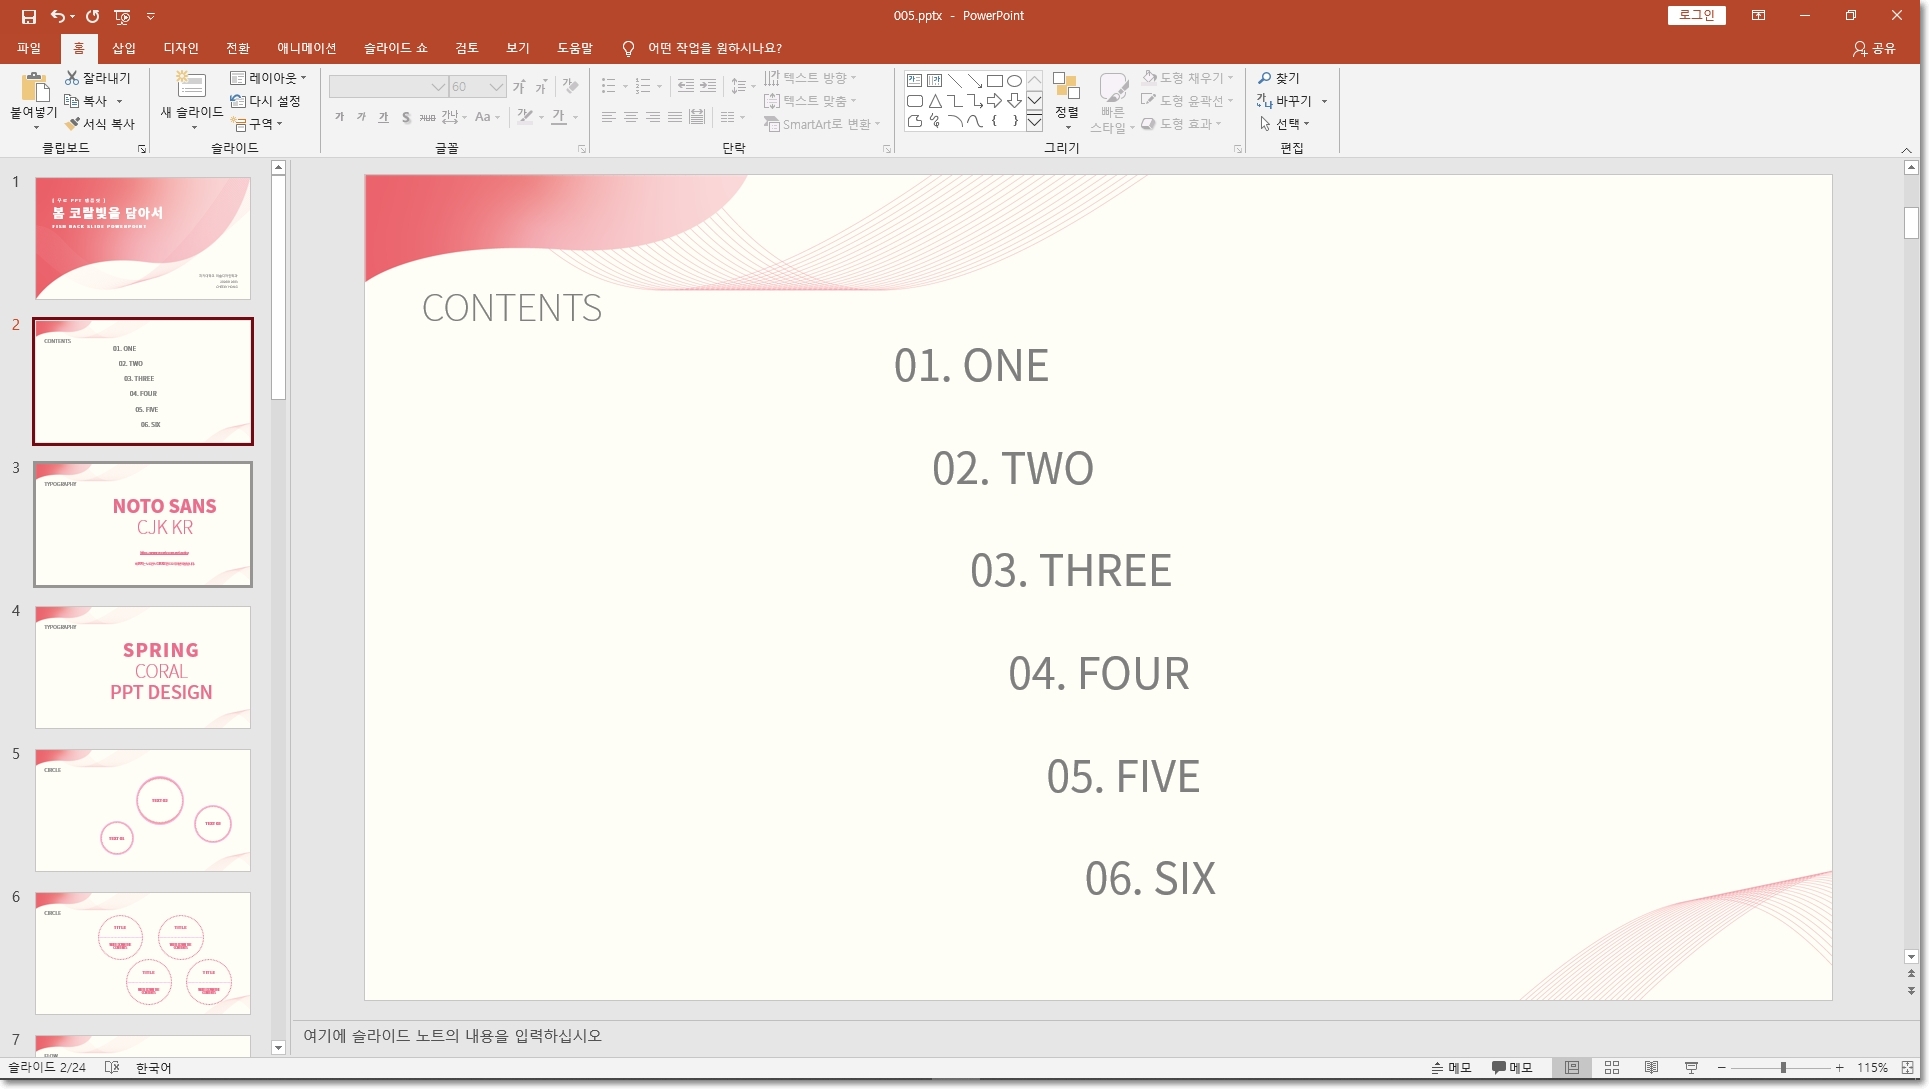Viewport: 1929px width, 1089px height.
Task: Open the Review (검토) tab
Action: tap(467, 48)
